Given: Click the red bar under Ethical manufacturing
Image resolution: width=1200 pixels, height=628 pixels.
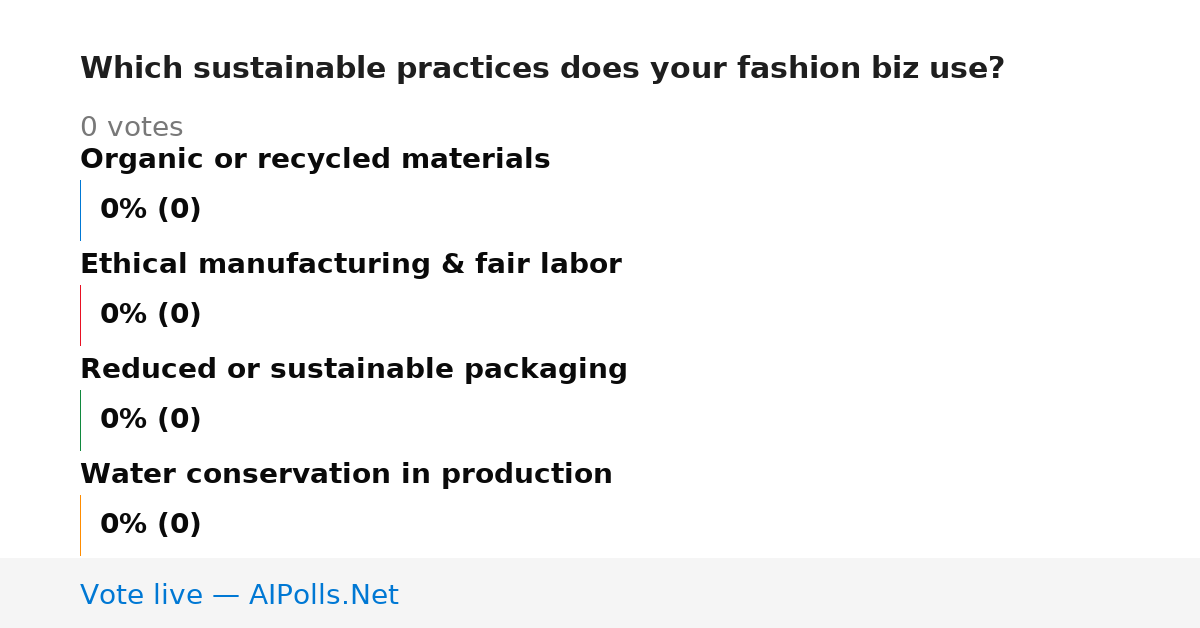Looking at the screenshot, I should 80,315.
